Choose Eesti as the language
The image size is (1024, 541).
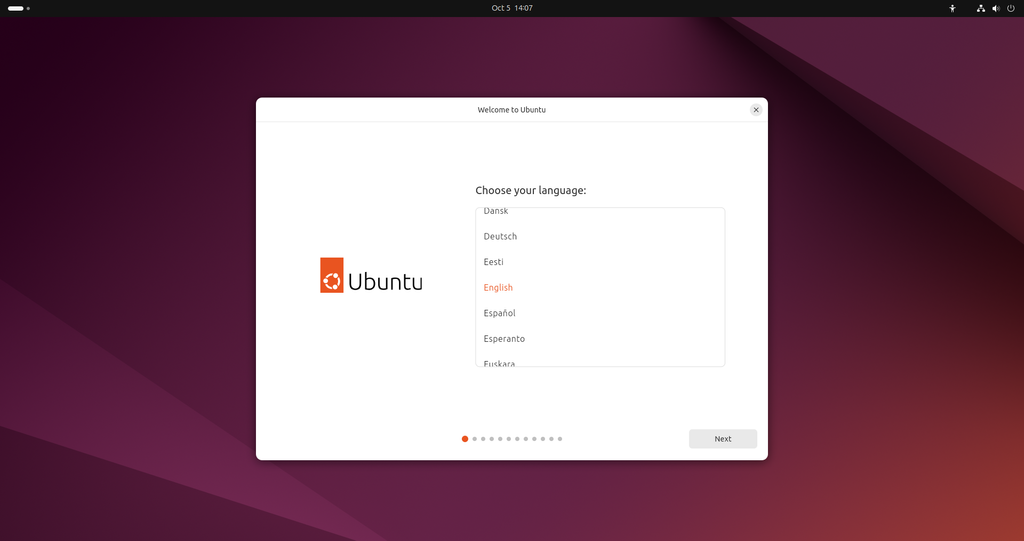tap(493, 262)
